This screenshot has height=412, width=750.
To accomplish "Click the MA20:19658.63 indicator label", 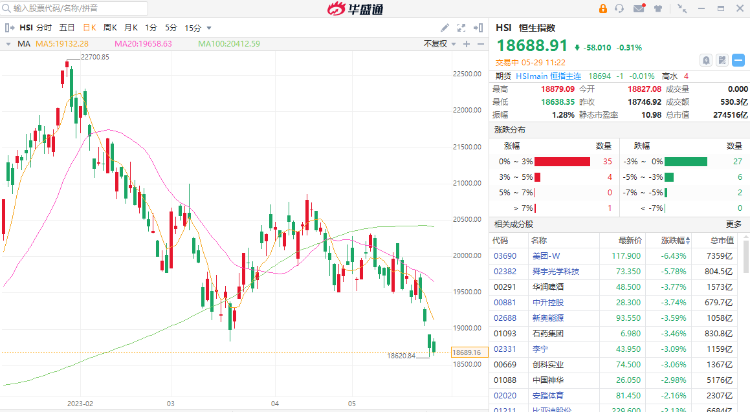I will (x=143, y=44).
